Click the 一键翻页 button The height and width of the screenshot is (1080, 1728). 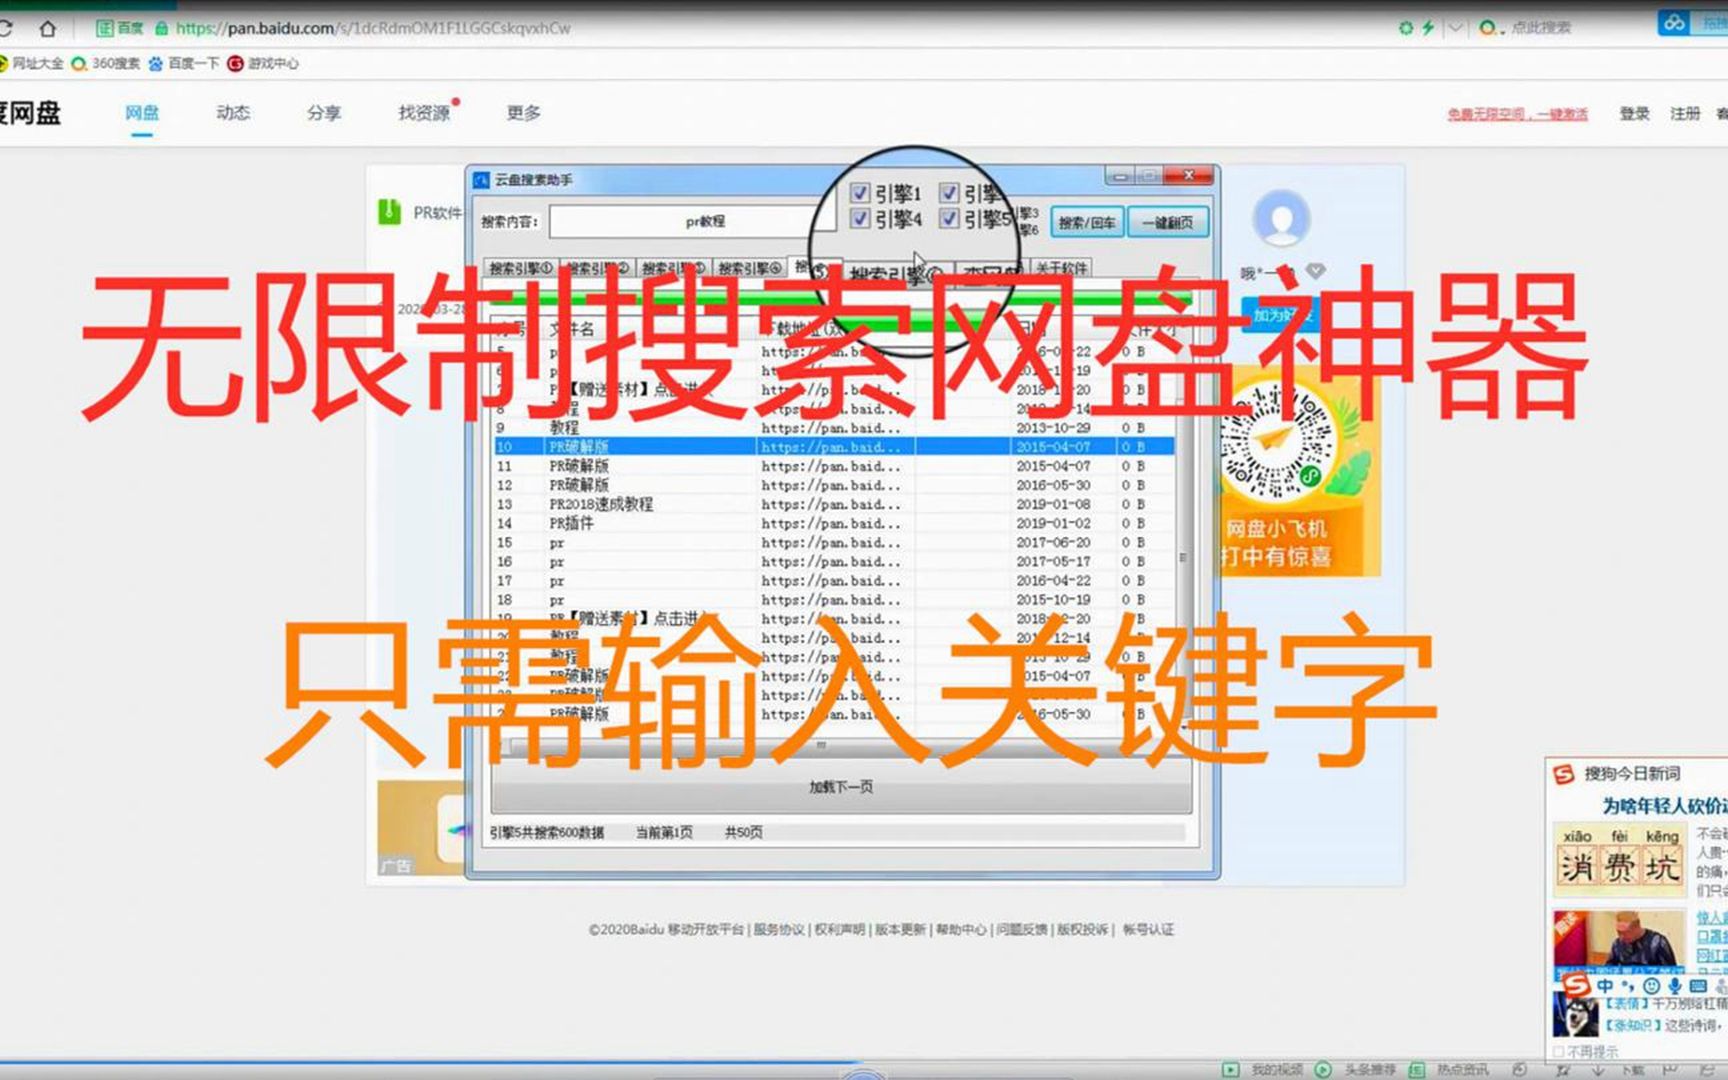[1167, 222]
